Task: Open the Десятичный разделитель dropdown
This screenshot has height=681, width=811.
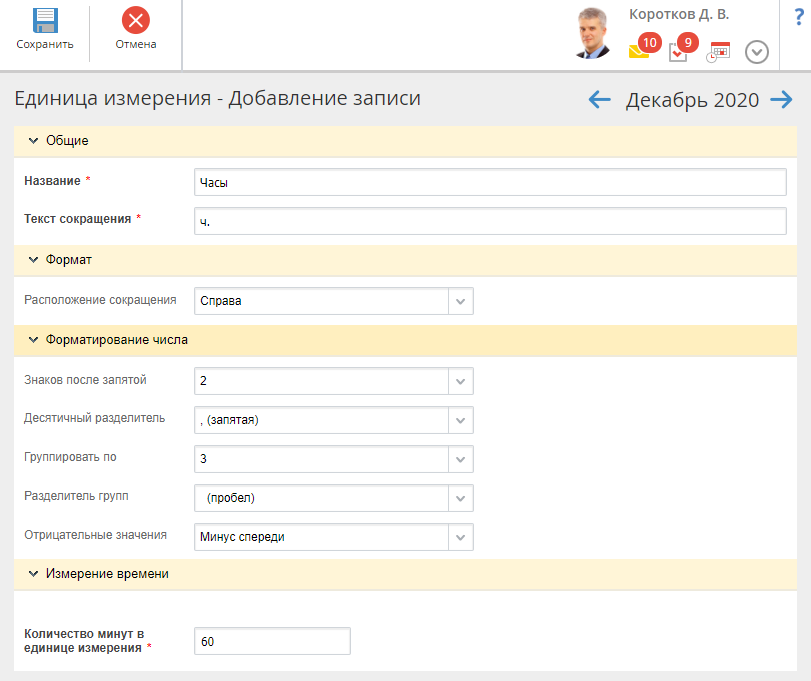Action: pyautogui.click(x=460, y=420)
